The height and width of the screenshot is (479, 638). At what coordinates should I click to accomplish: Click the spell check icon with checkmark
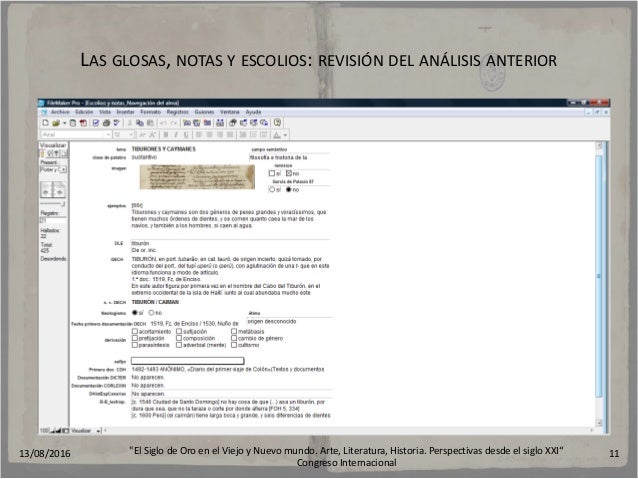[x=116, y=123]
